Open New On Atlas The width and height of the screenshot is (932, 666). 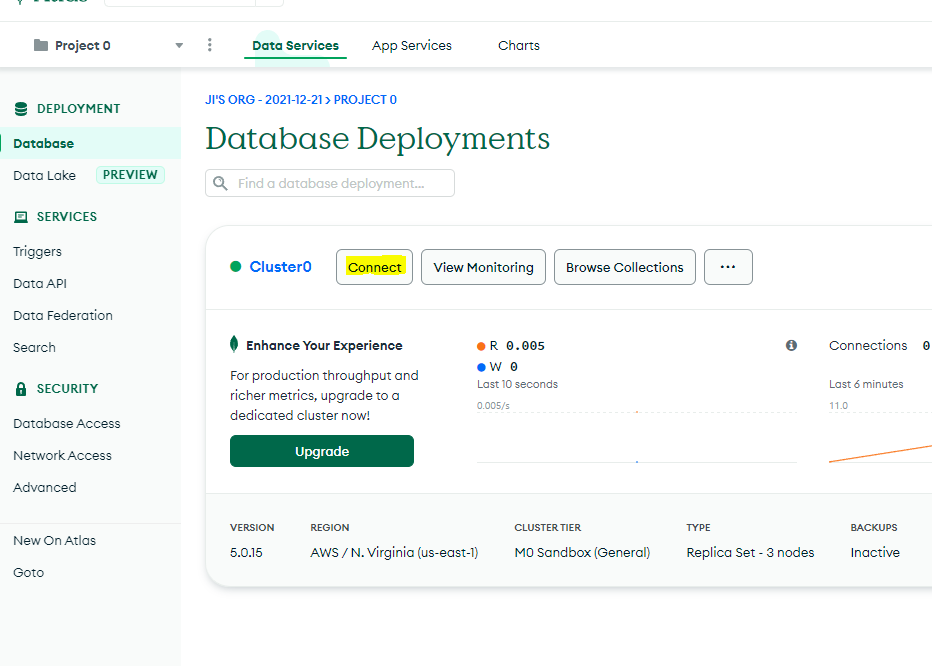[x=55, y=541]
